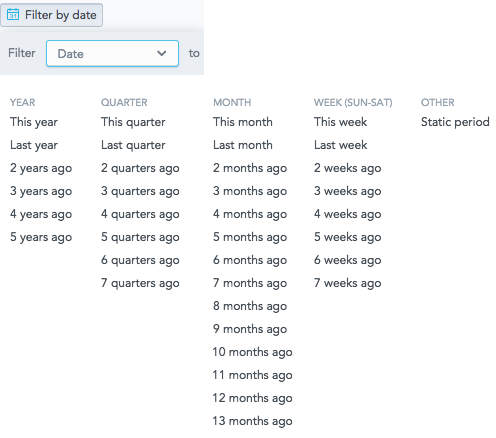Click the Date dropdown chevron arrow

pyautogui.click(x=162, y=53)
